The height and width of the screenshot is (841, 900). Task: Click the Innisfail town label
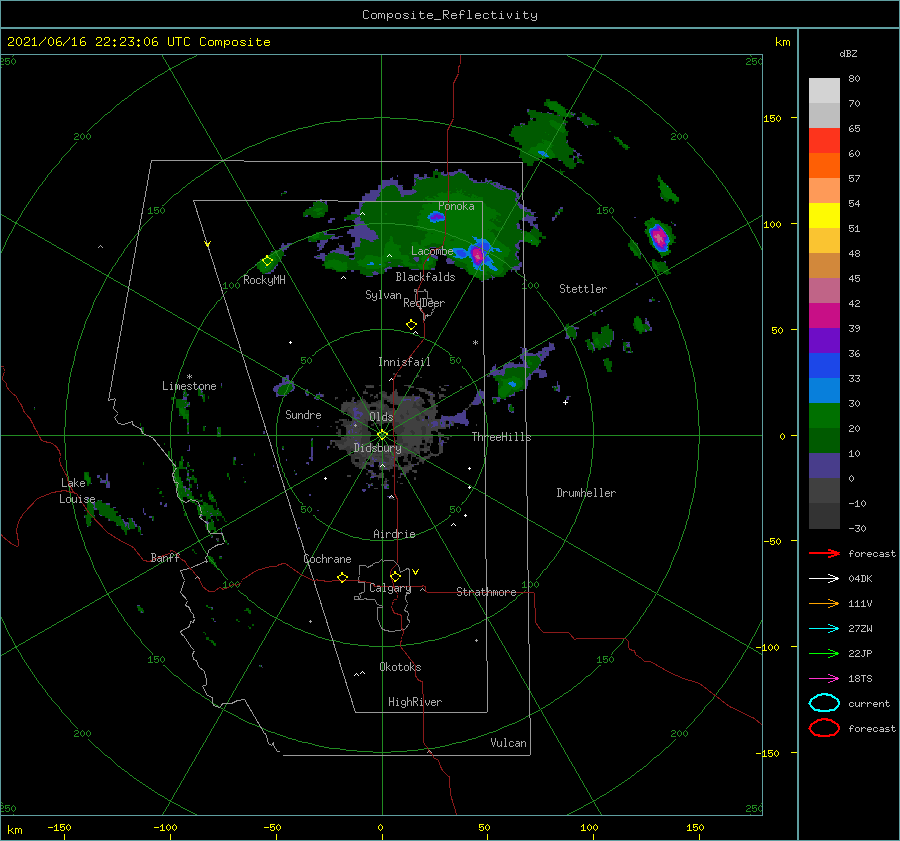[404, 362]
